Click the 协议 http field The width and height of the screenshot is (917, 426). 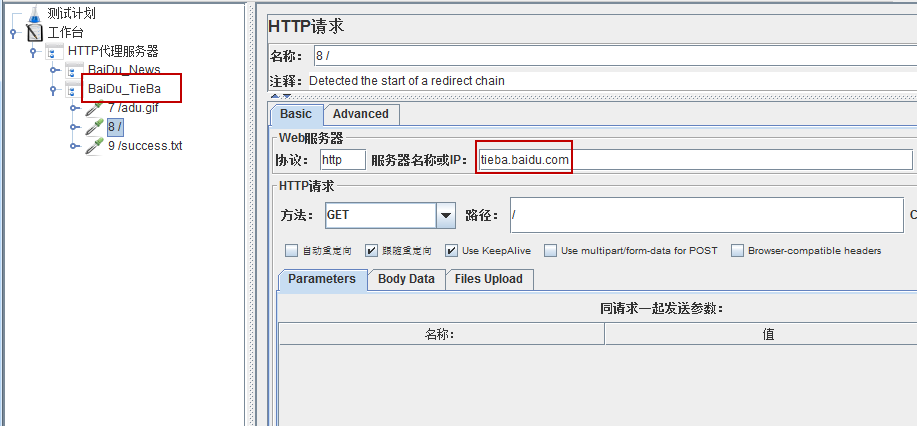[343, 160]
